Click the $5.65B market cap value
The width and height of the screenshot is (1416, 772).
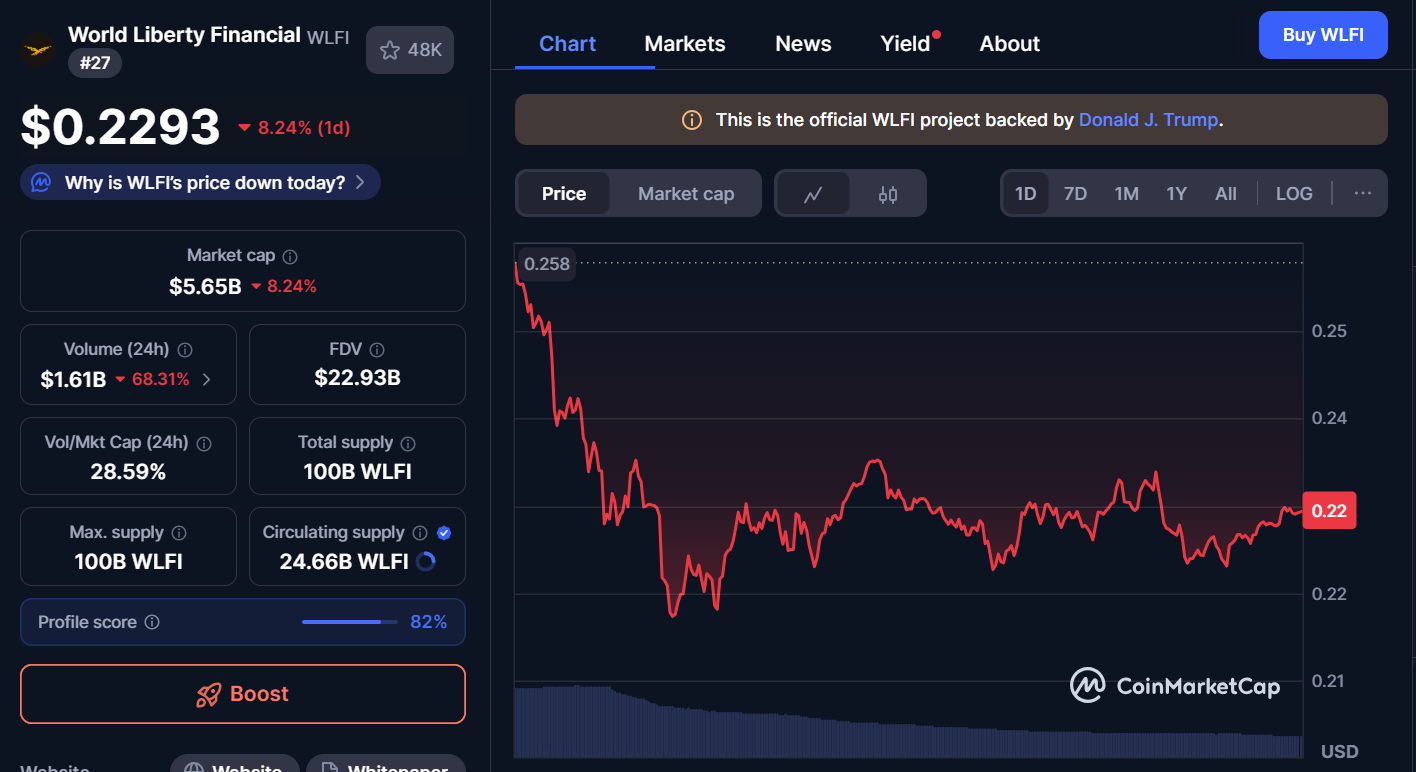pyautogui.click(x=205, y=287)
